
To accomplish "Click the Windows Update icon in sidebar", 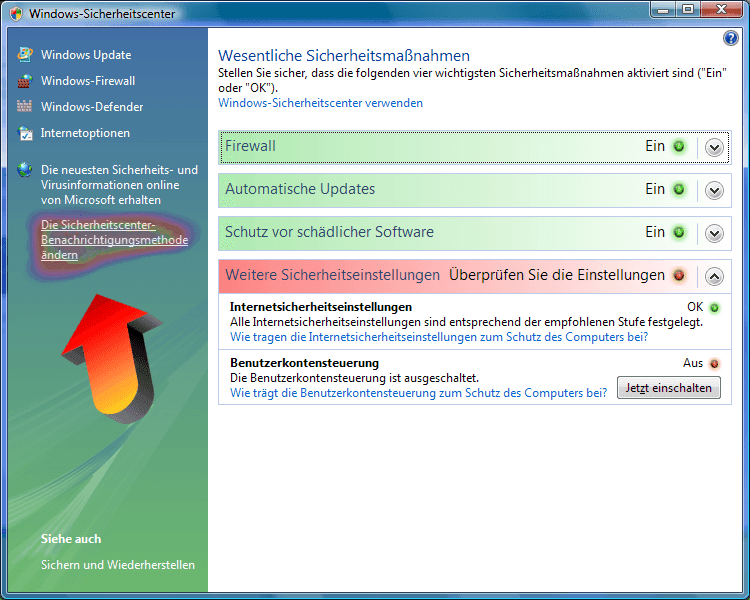I will [25, 55].
